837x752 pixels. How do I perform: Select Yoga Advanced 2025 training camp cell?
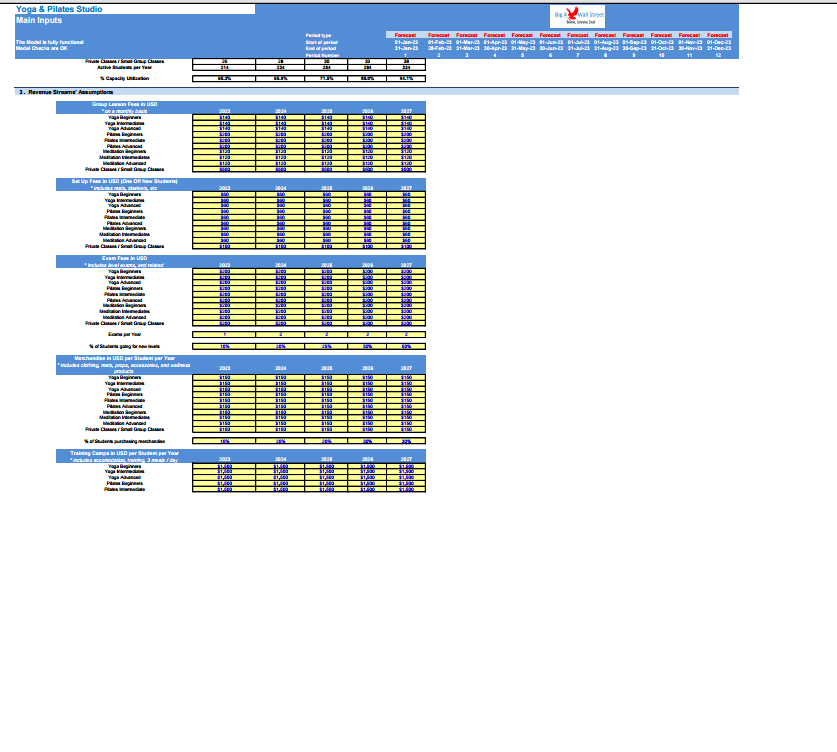pos(326,478)
